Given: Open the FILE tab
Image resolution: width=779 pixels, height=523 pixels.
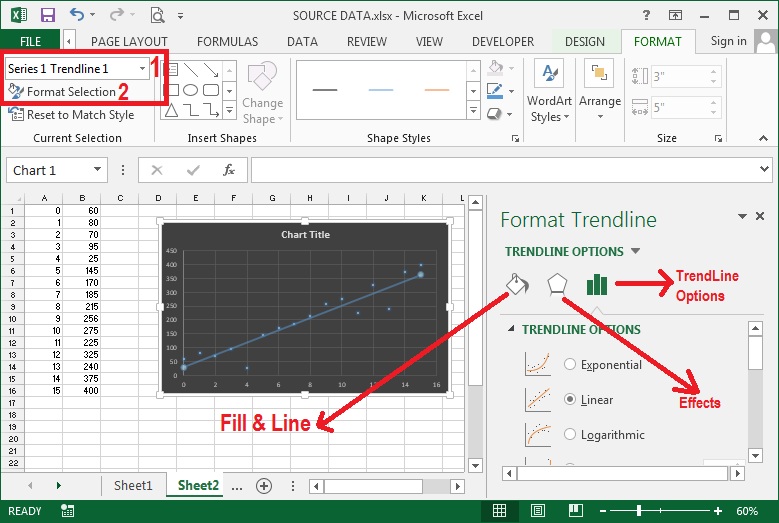Looking at the screenshot, I should pos(30,42).
